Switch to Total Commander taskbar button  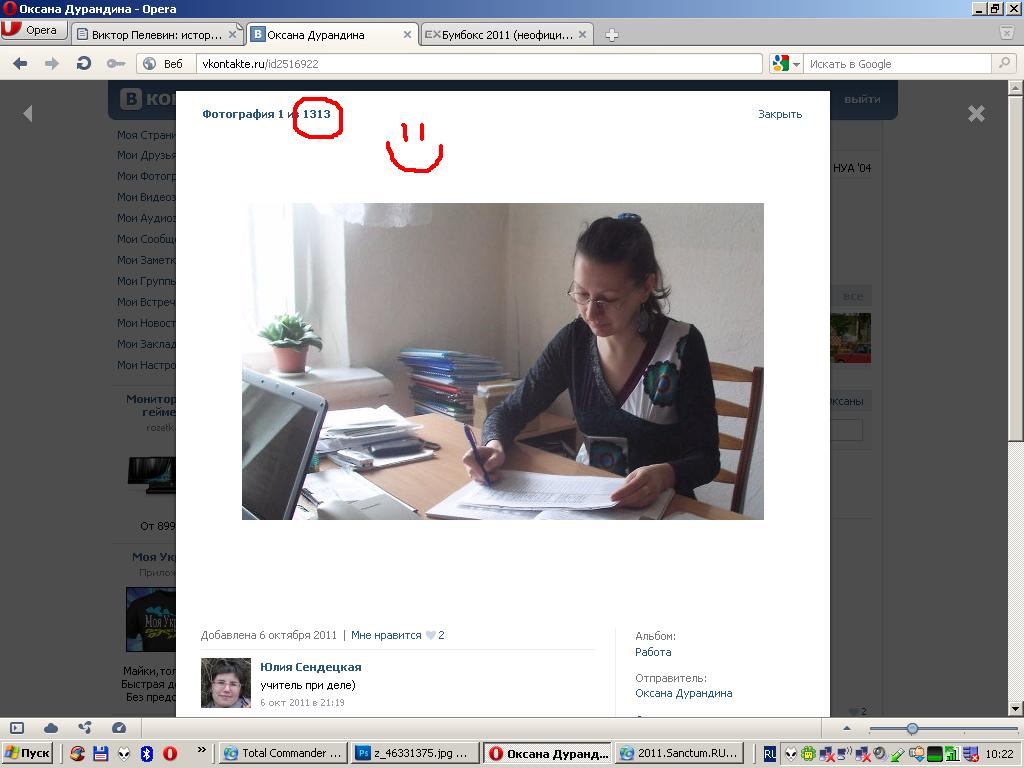pyautogui.click(x=283, y=753)
